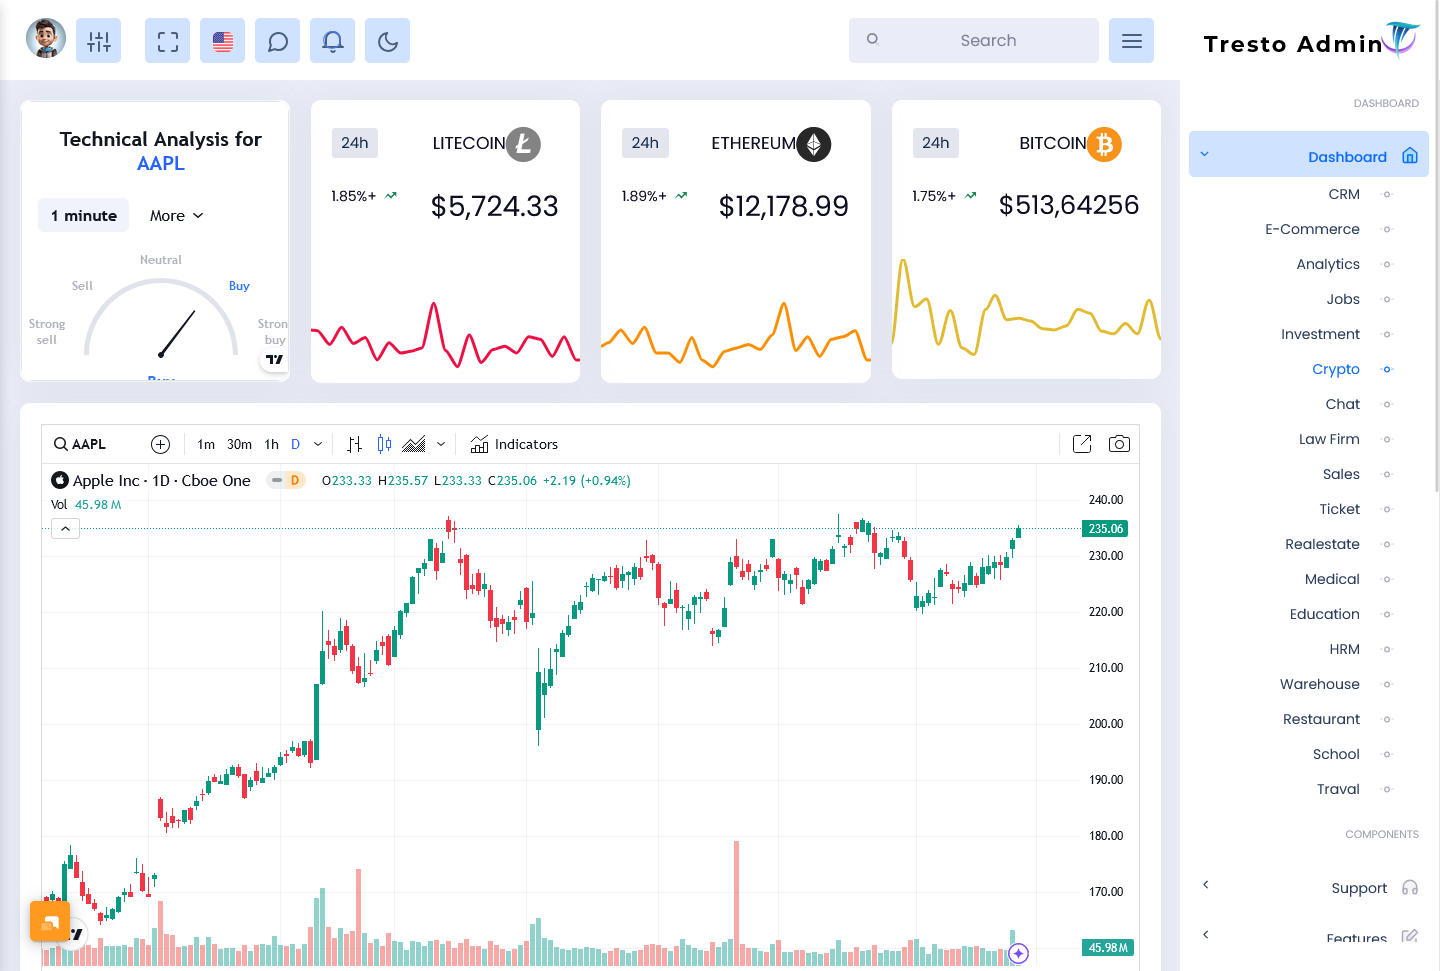Click the search magnifier icon
The height and width of the screenshot is (971, 1440).
(872, 39)
